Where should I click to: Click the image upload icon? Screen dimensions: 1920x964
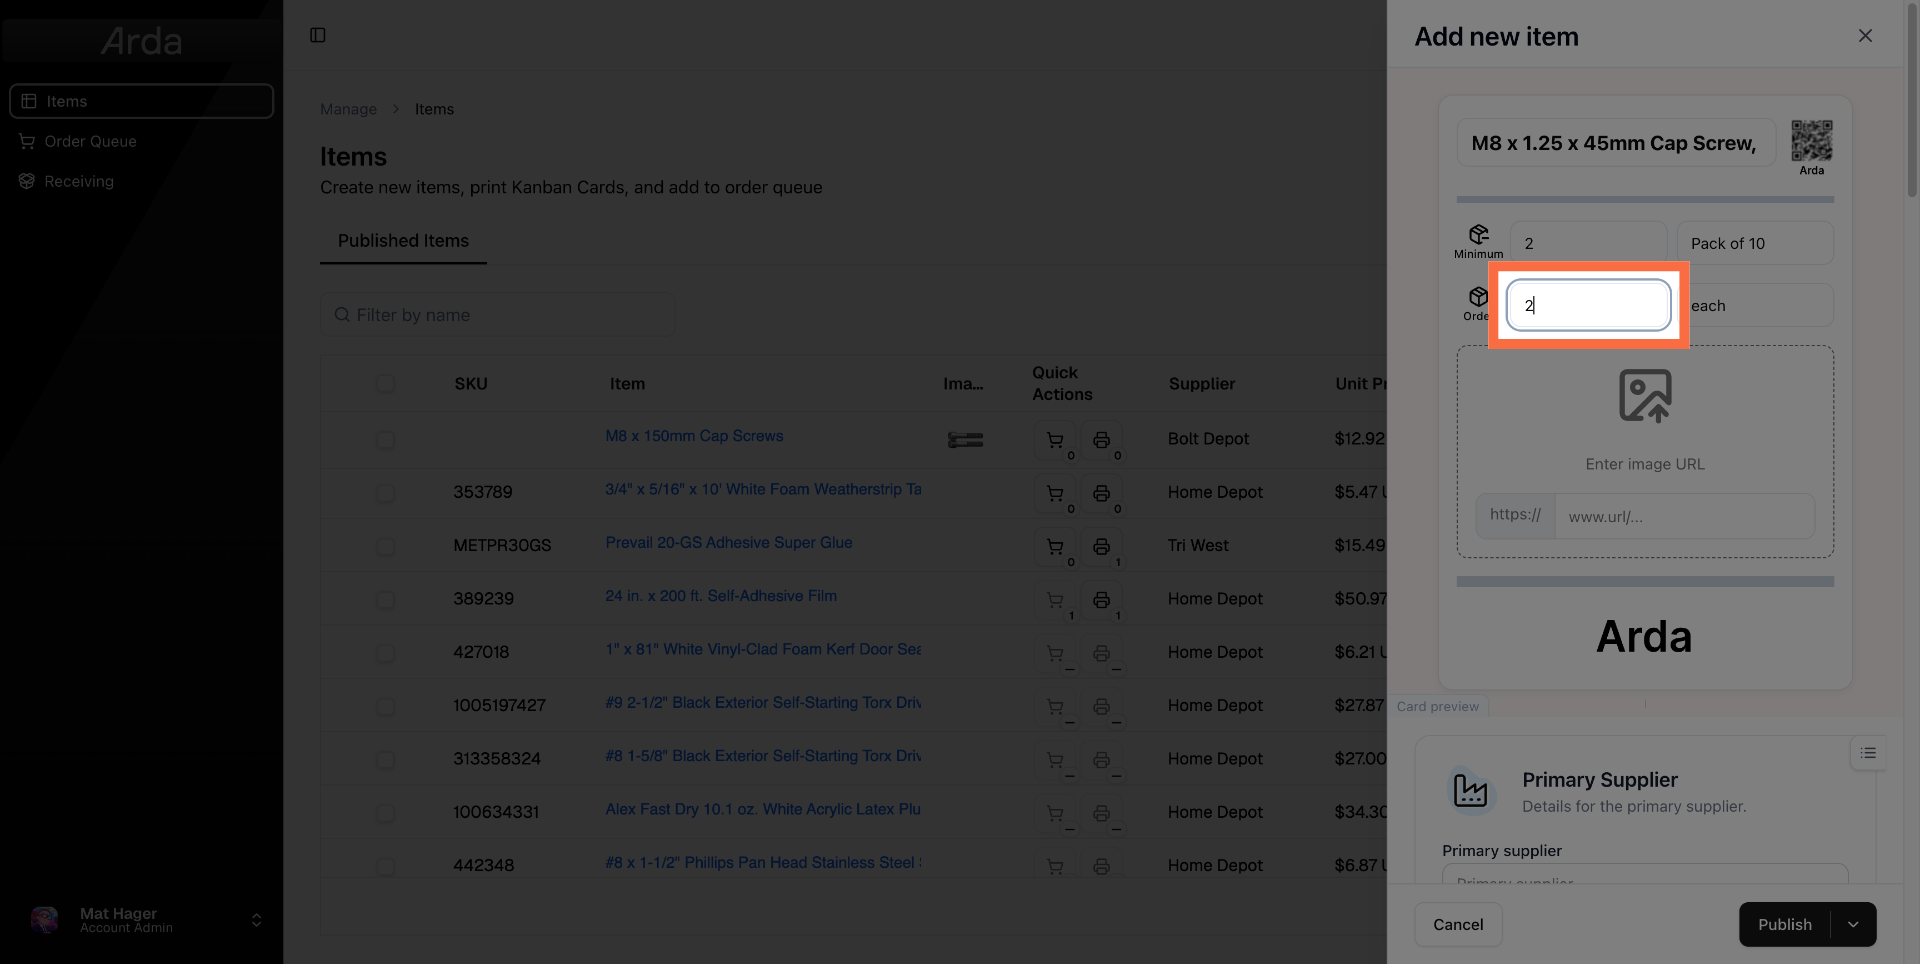[x=1645, y=396]
